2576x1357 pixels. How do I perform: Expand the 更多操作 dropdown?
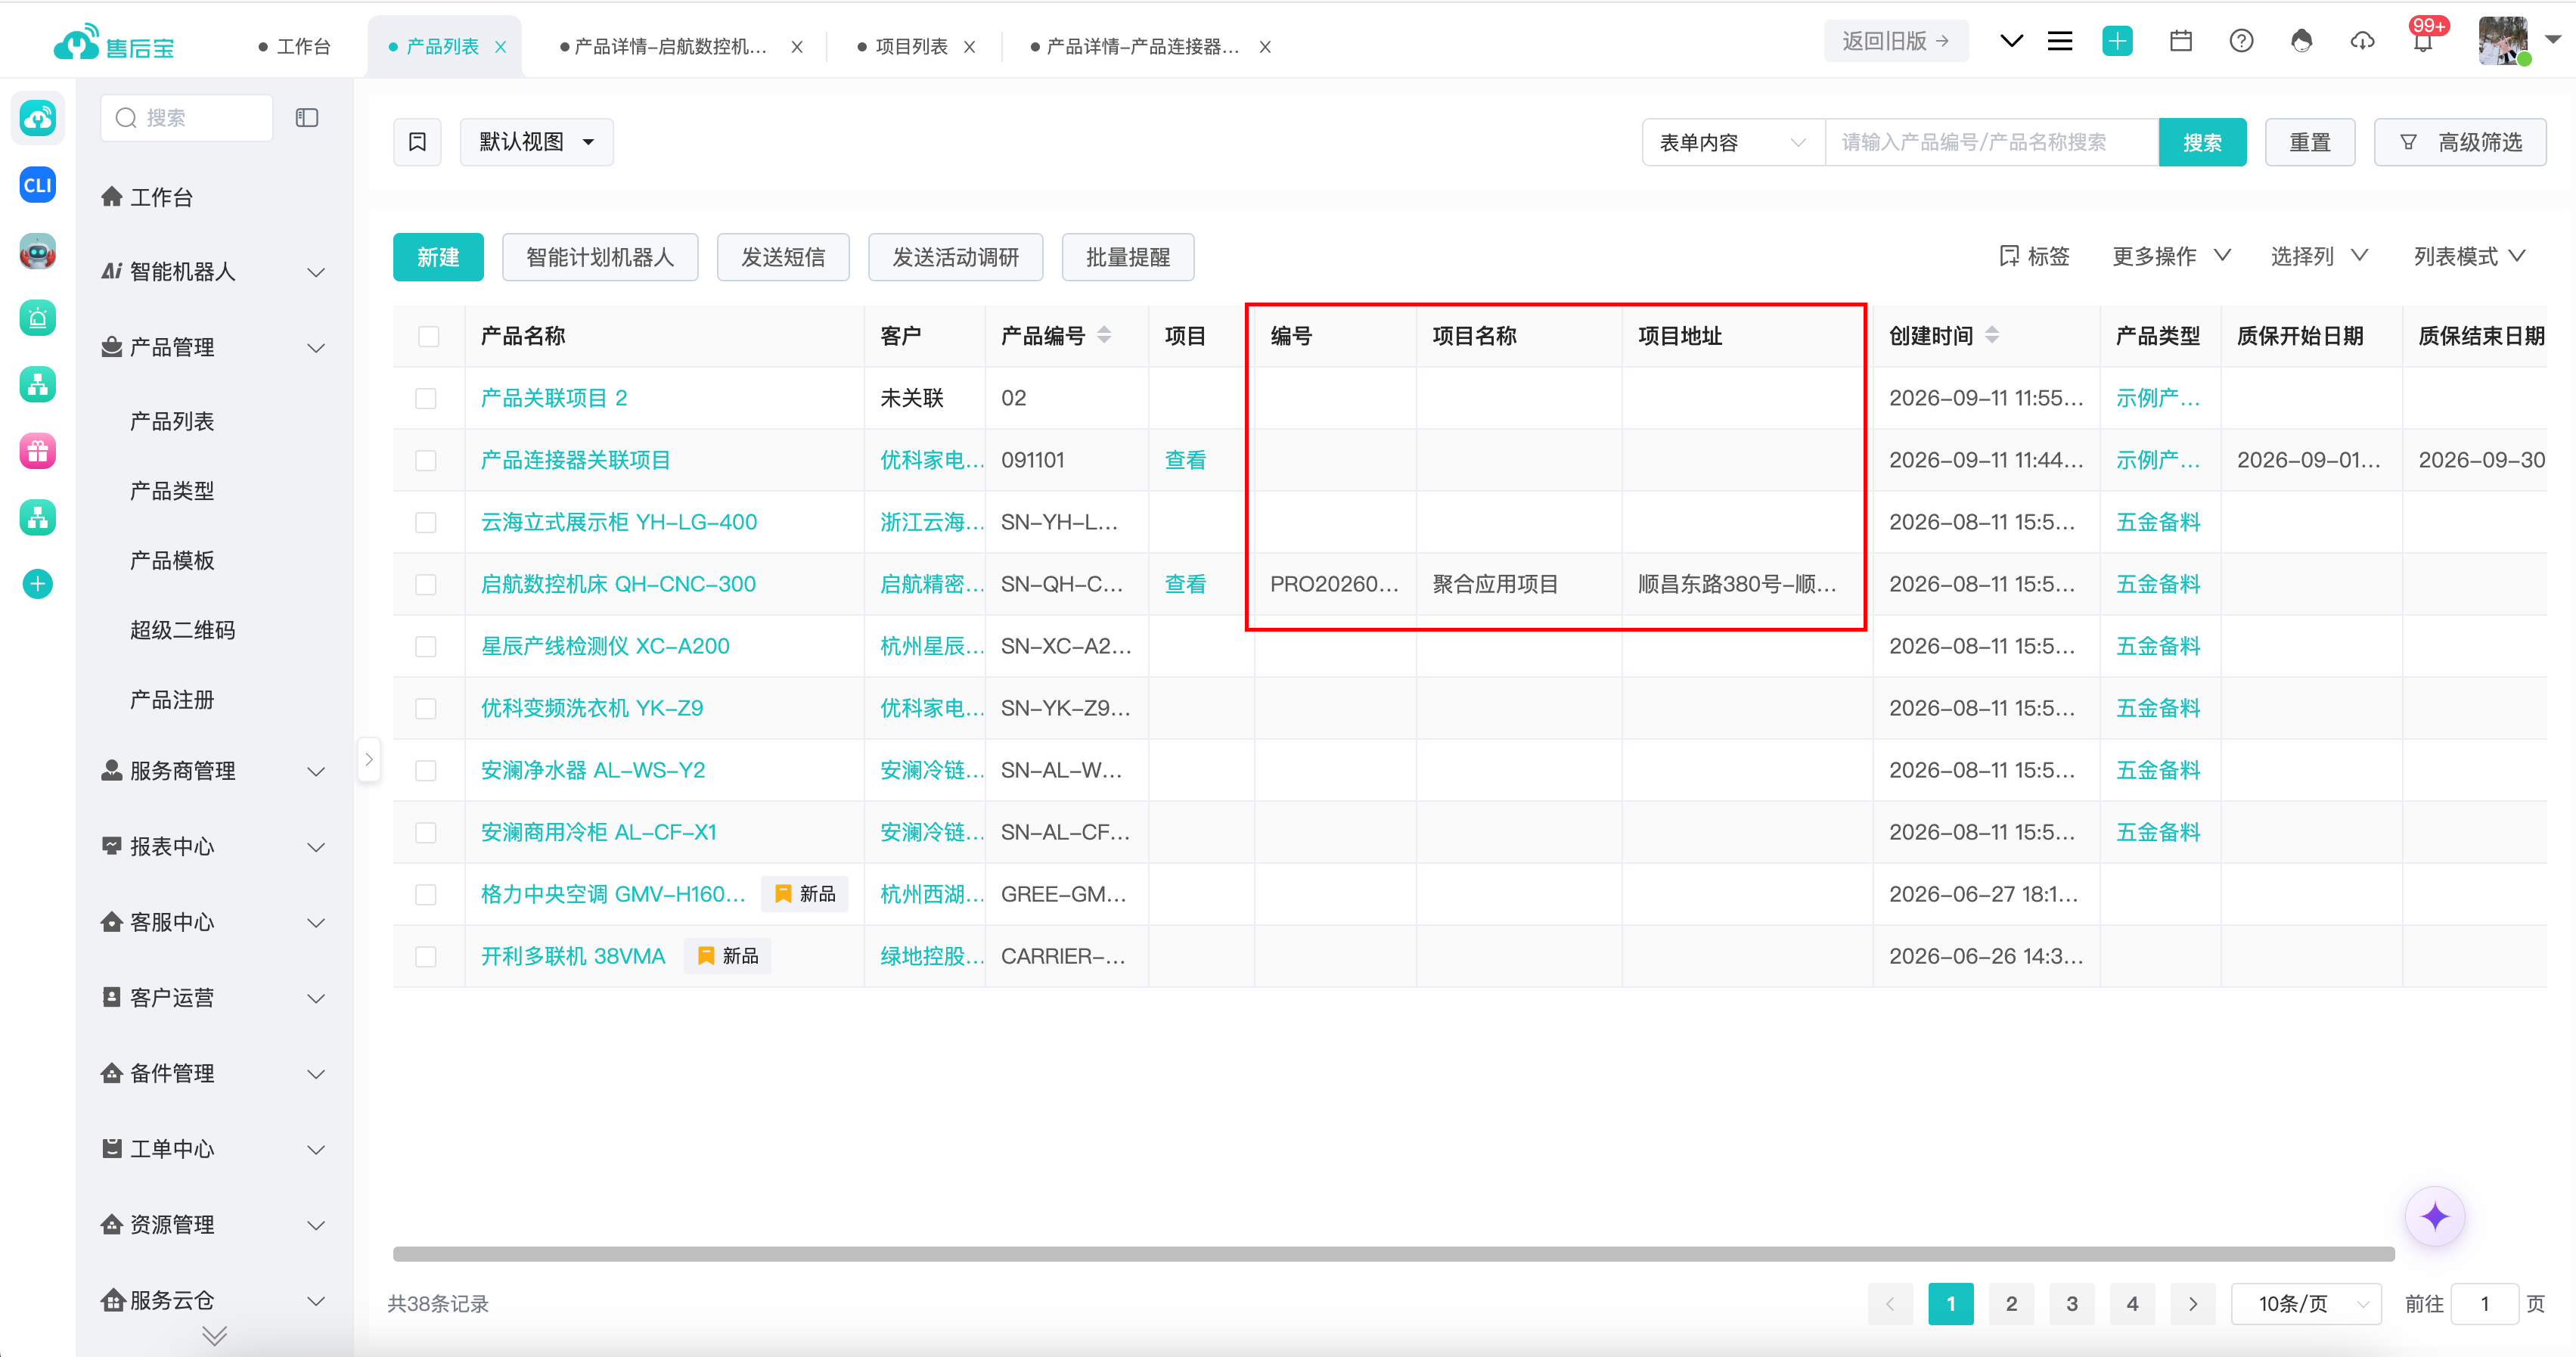point(2171,257)
